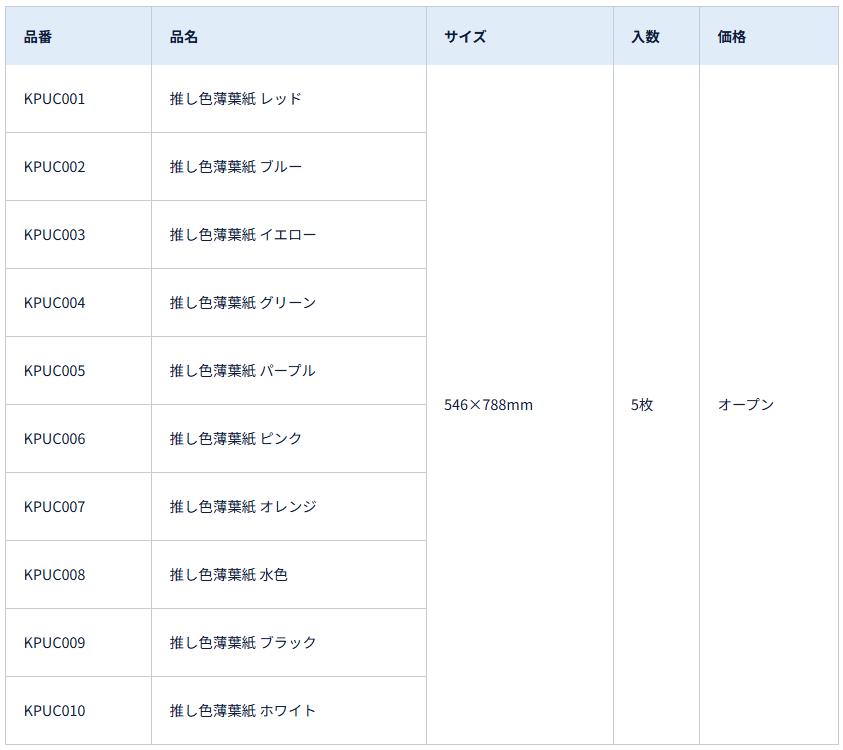Screen dimensions: 843x750
Task: Click product code KPUC003
Action: pyautogui.click(x=55, y=235)
